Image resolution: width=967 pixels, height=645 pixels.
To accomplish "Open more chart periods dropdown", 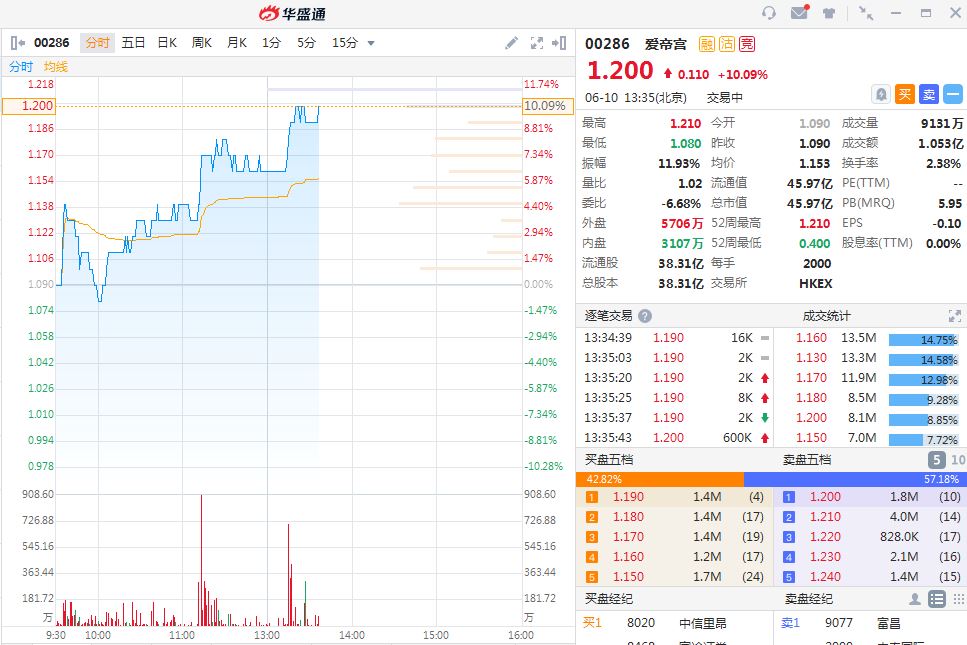I will click(x=371, y=43).
